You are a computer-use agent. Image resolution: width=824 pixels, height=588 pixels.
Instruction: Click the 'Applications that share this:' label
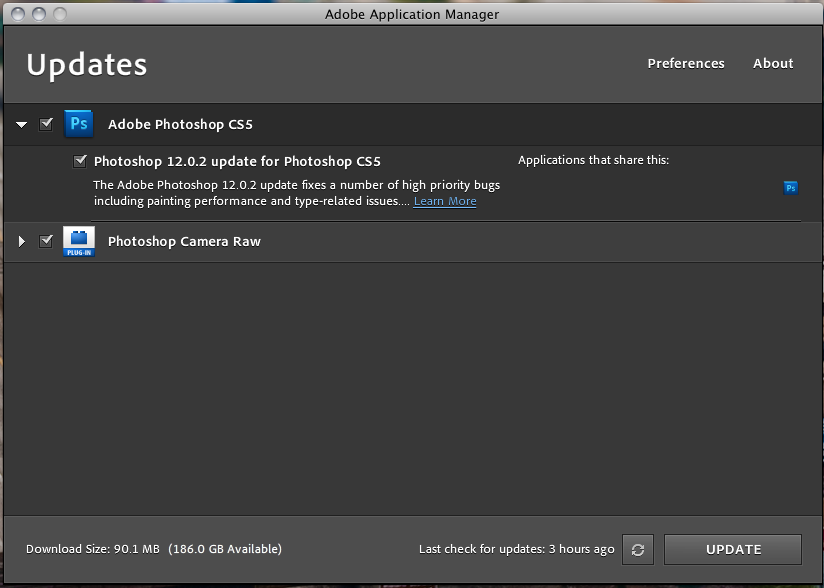(593, 160)
